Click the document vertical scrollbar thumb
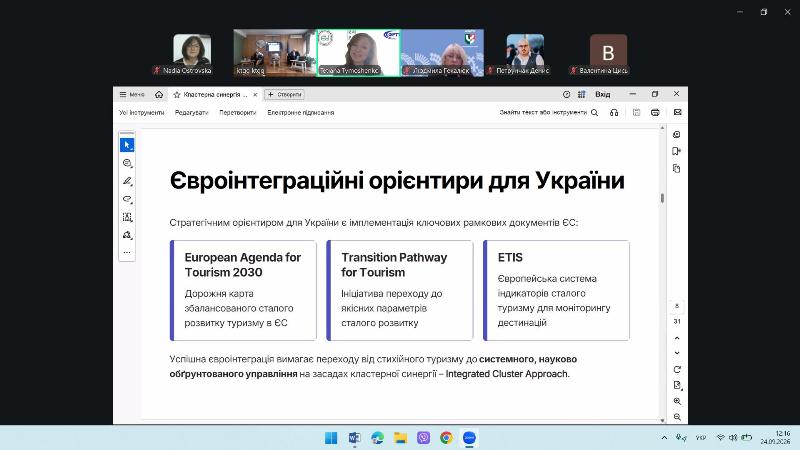Screen dimensions: 800x450 pos(662,198)
